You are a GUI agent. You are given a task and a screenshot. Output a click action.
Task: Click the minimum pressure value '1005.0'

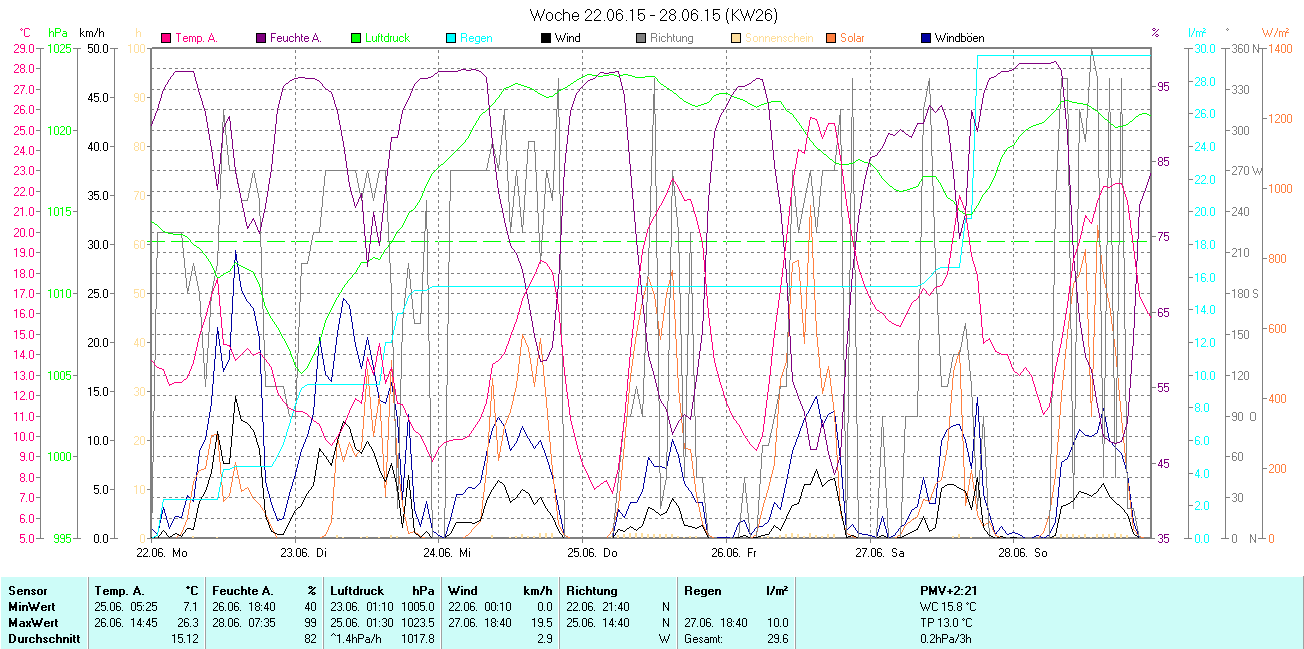(x=417, y=607)
